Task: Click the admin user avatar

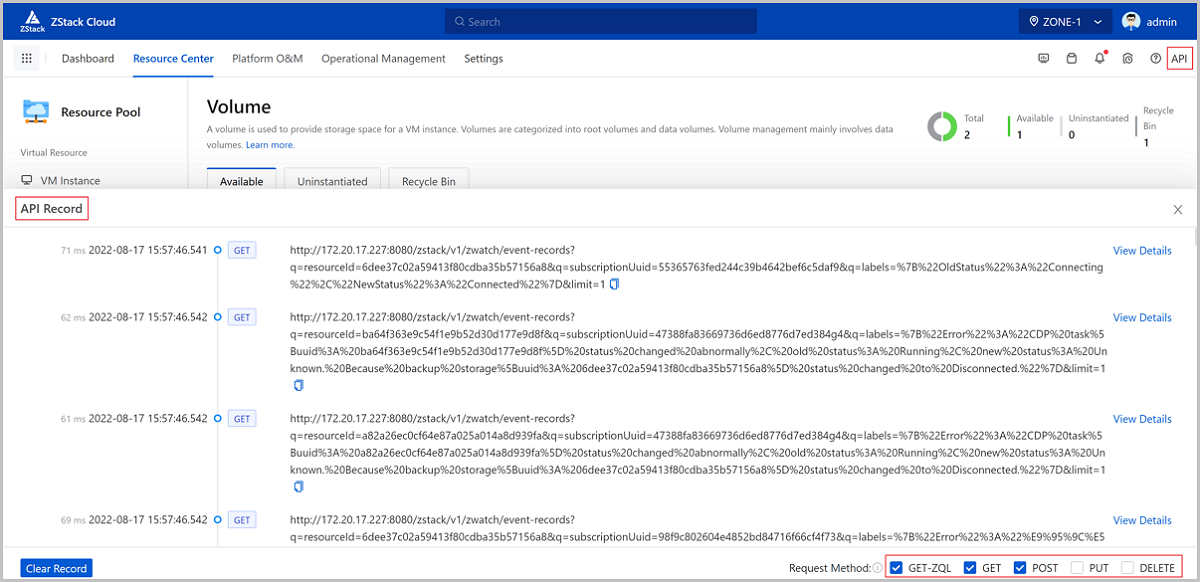Action: [1131, 21]
